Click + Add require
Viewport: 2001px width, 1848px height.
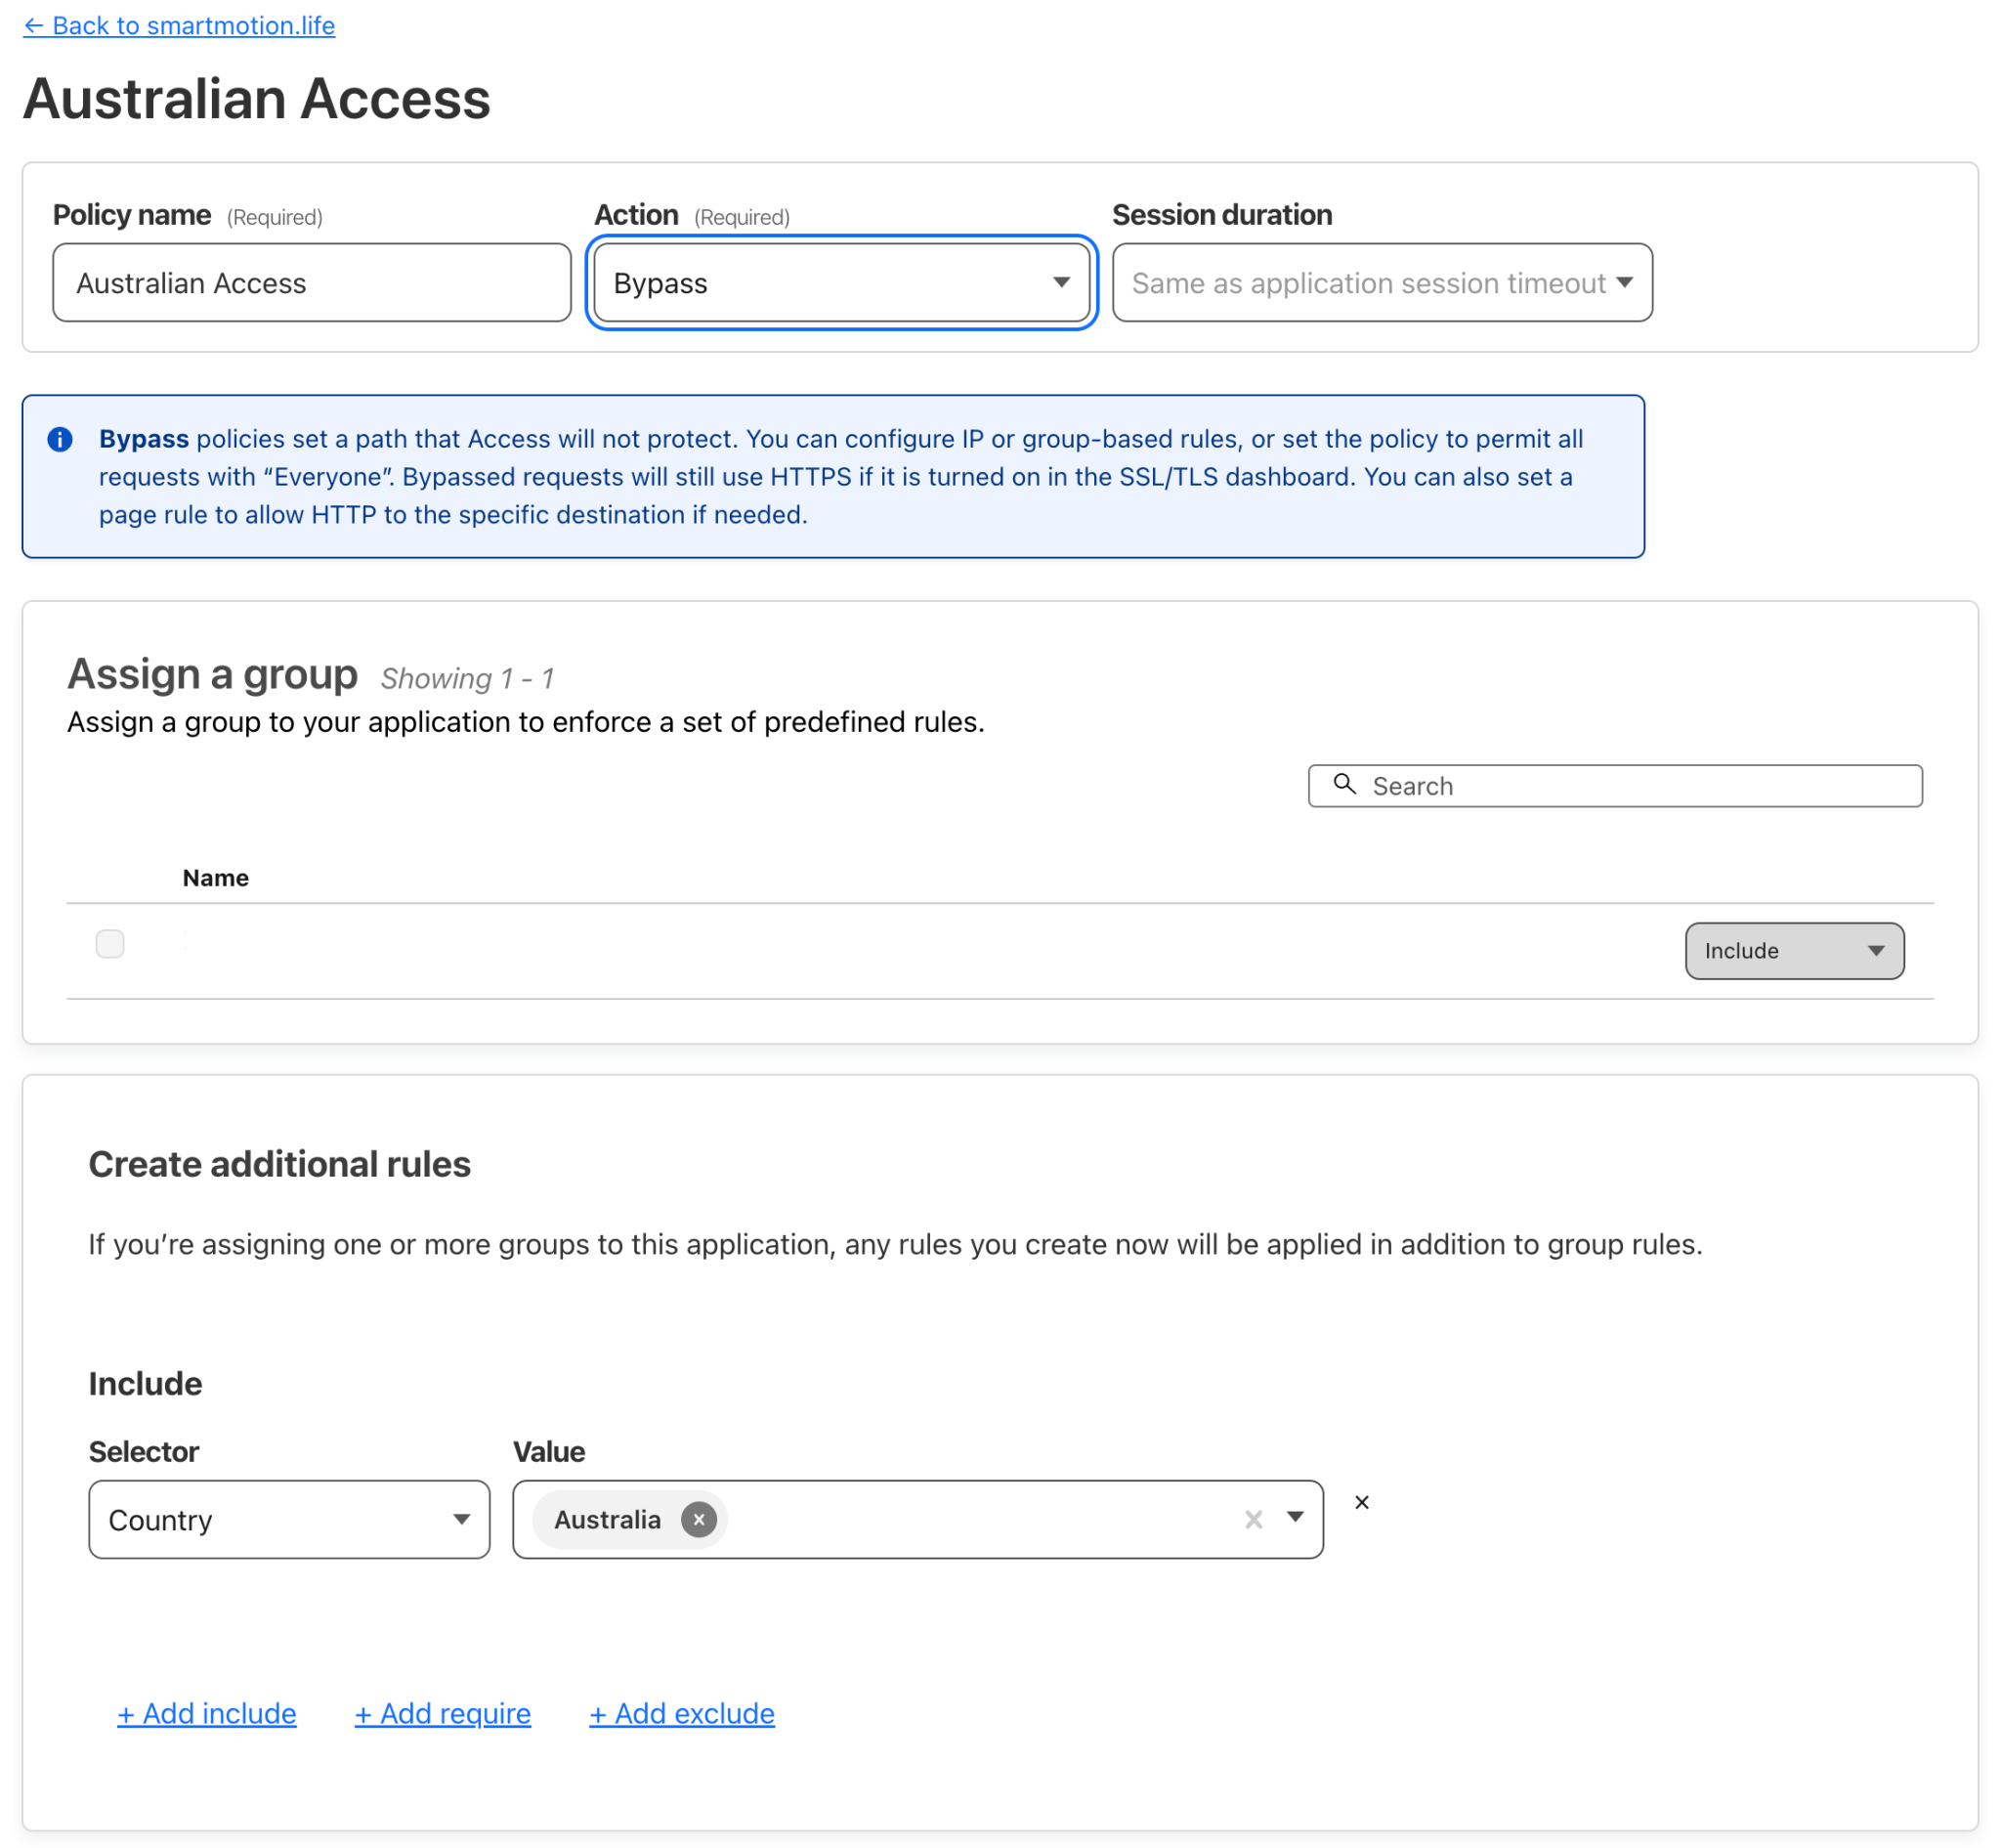[x=443, y=1714]
